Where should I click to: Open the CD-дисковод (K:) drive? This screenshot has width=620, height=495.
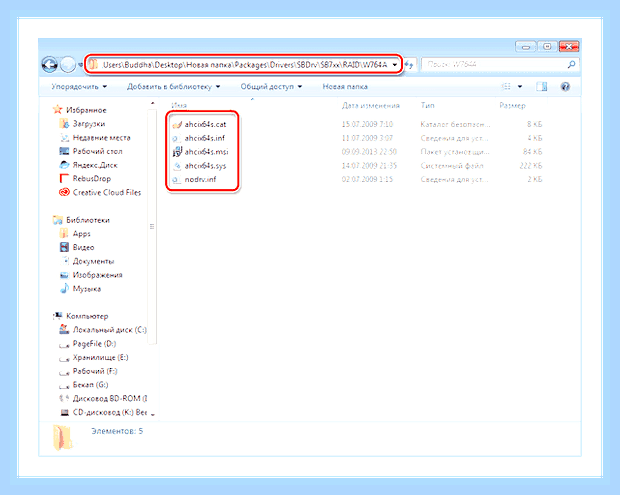pyautogui.click(x=110, y=412)
